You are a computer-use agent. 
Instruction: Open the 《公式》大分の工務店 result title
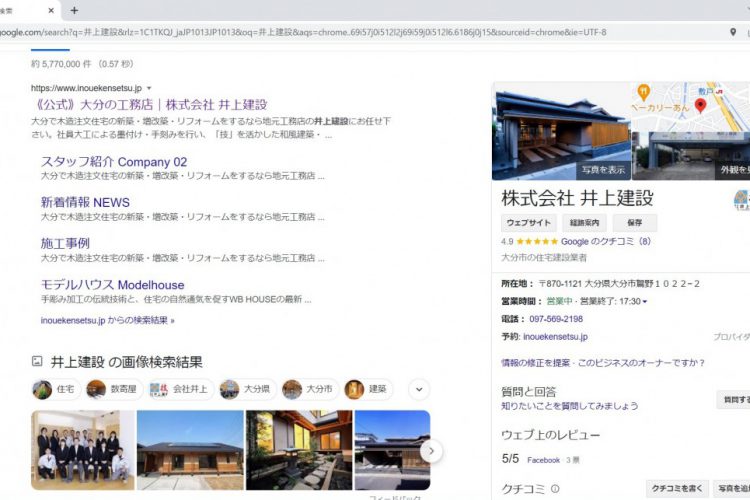[152, 105]
